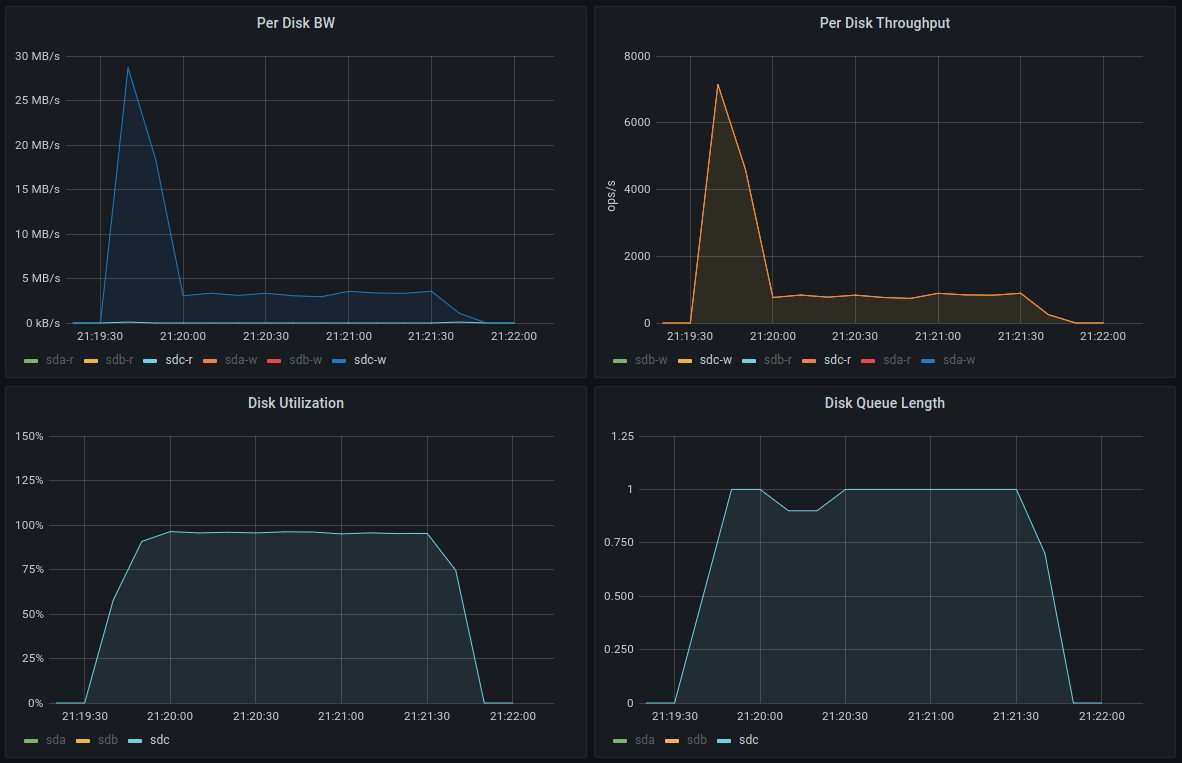Open the Disk Queue Length panel menu

[x=884, y=403]
